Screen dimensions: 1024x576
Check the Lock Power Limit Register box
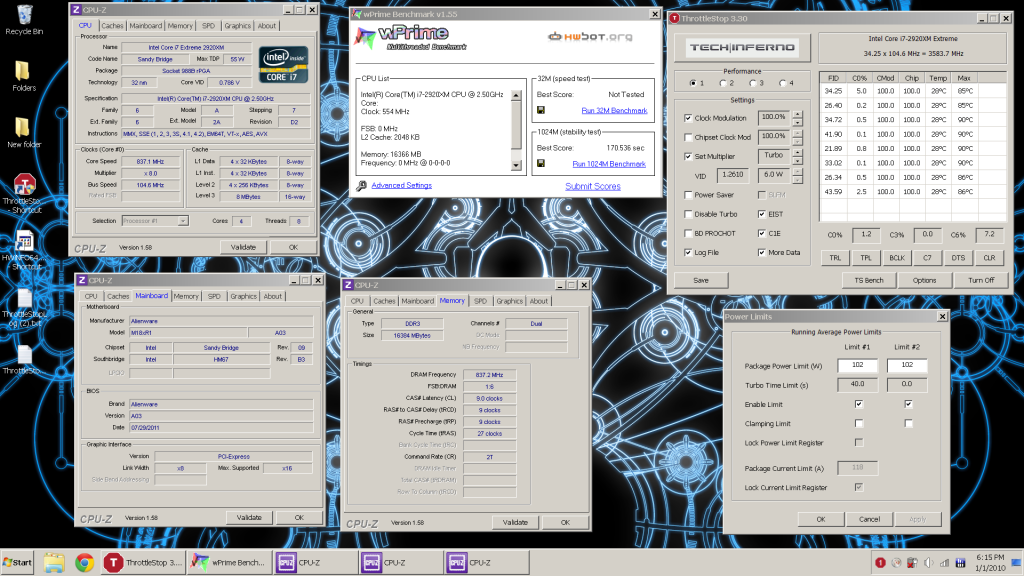click(x=859, y=443)
